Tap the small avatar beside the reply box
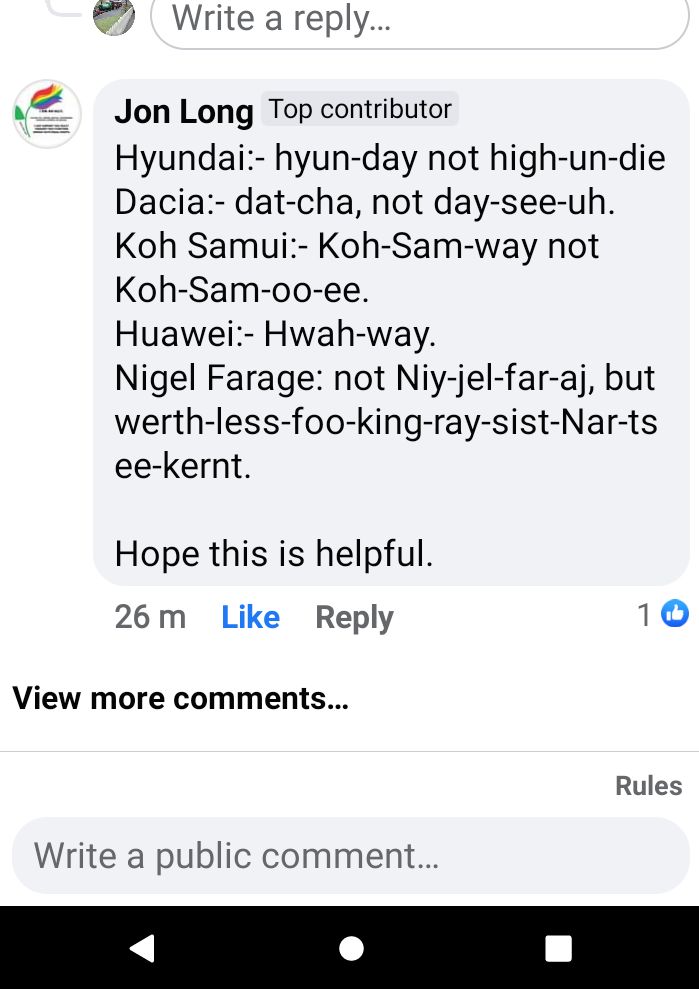The image size is (699, 989). (114, 16)
